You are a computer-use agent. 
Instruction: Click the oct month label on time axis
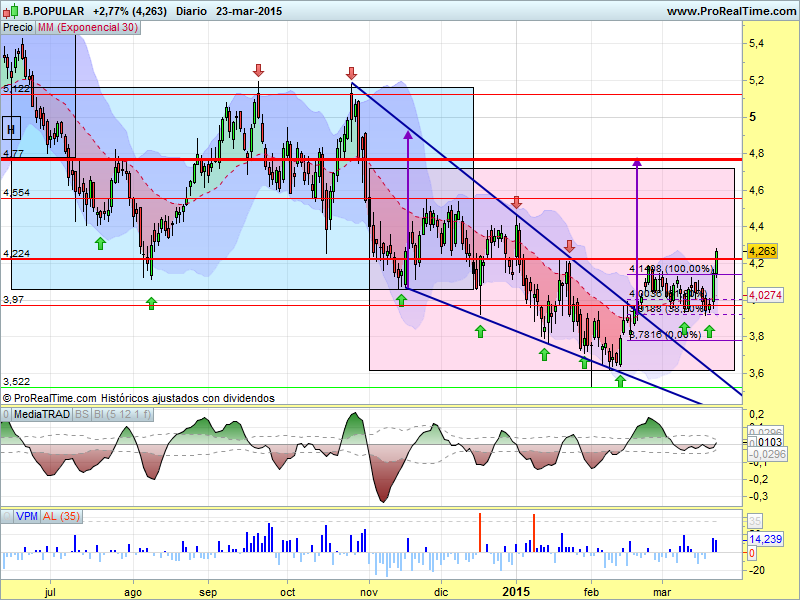[288, 592]
